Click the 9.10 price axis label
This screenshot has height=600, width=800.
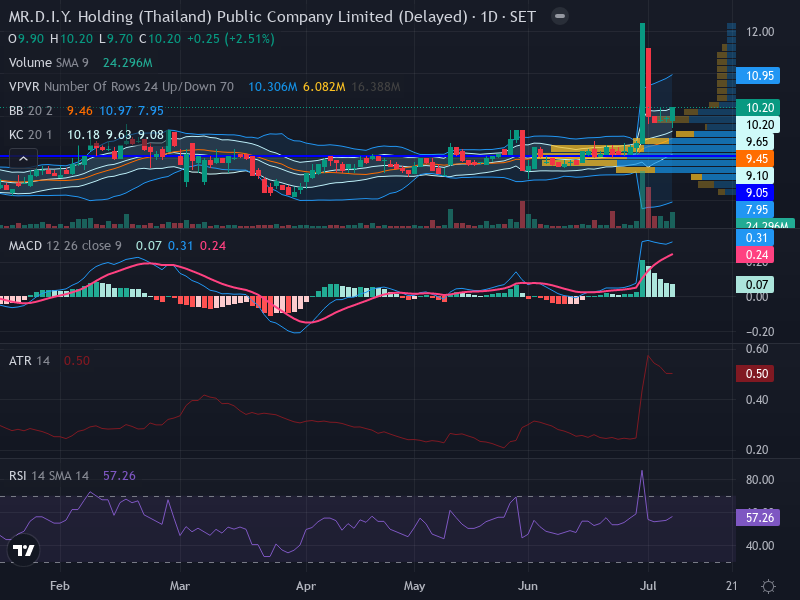pos(755,176)
